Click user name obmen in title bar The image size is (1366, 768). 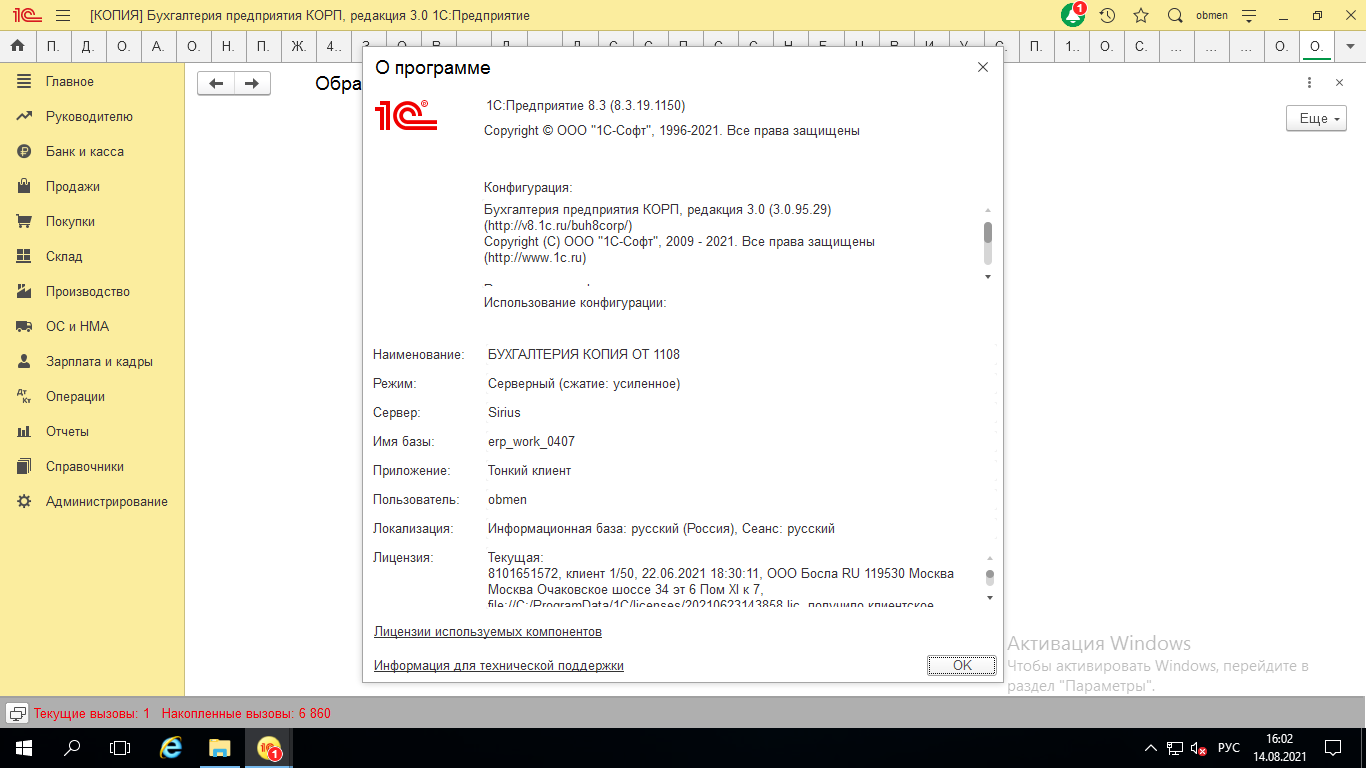click(x=1211, y=16)
